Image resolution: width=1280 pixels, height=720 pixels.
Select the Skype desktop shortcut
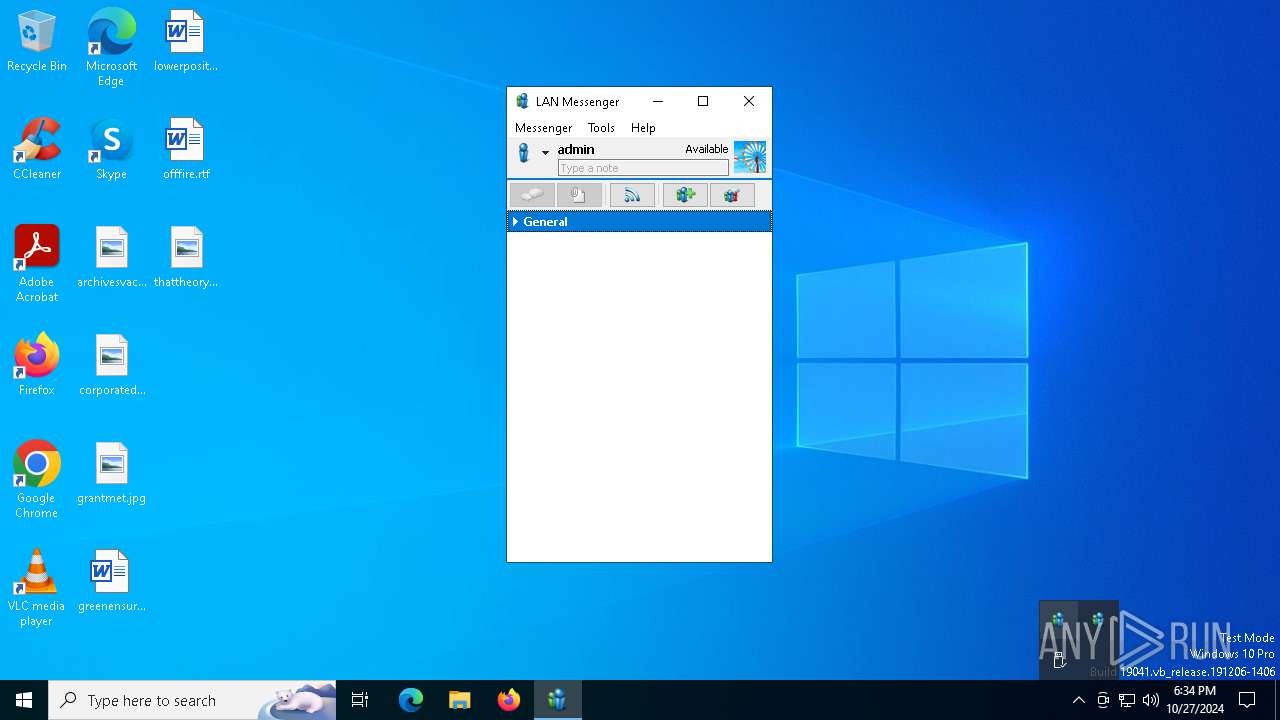click(111, 150)
